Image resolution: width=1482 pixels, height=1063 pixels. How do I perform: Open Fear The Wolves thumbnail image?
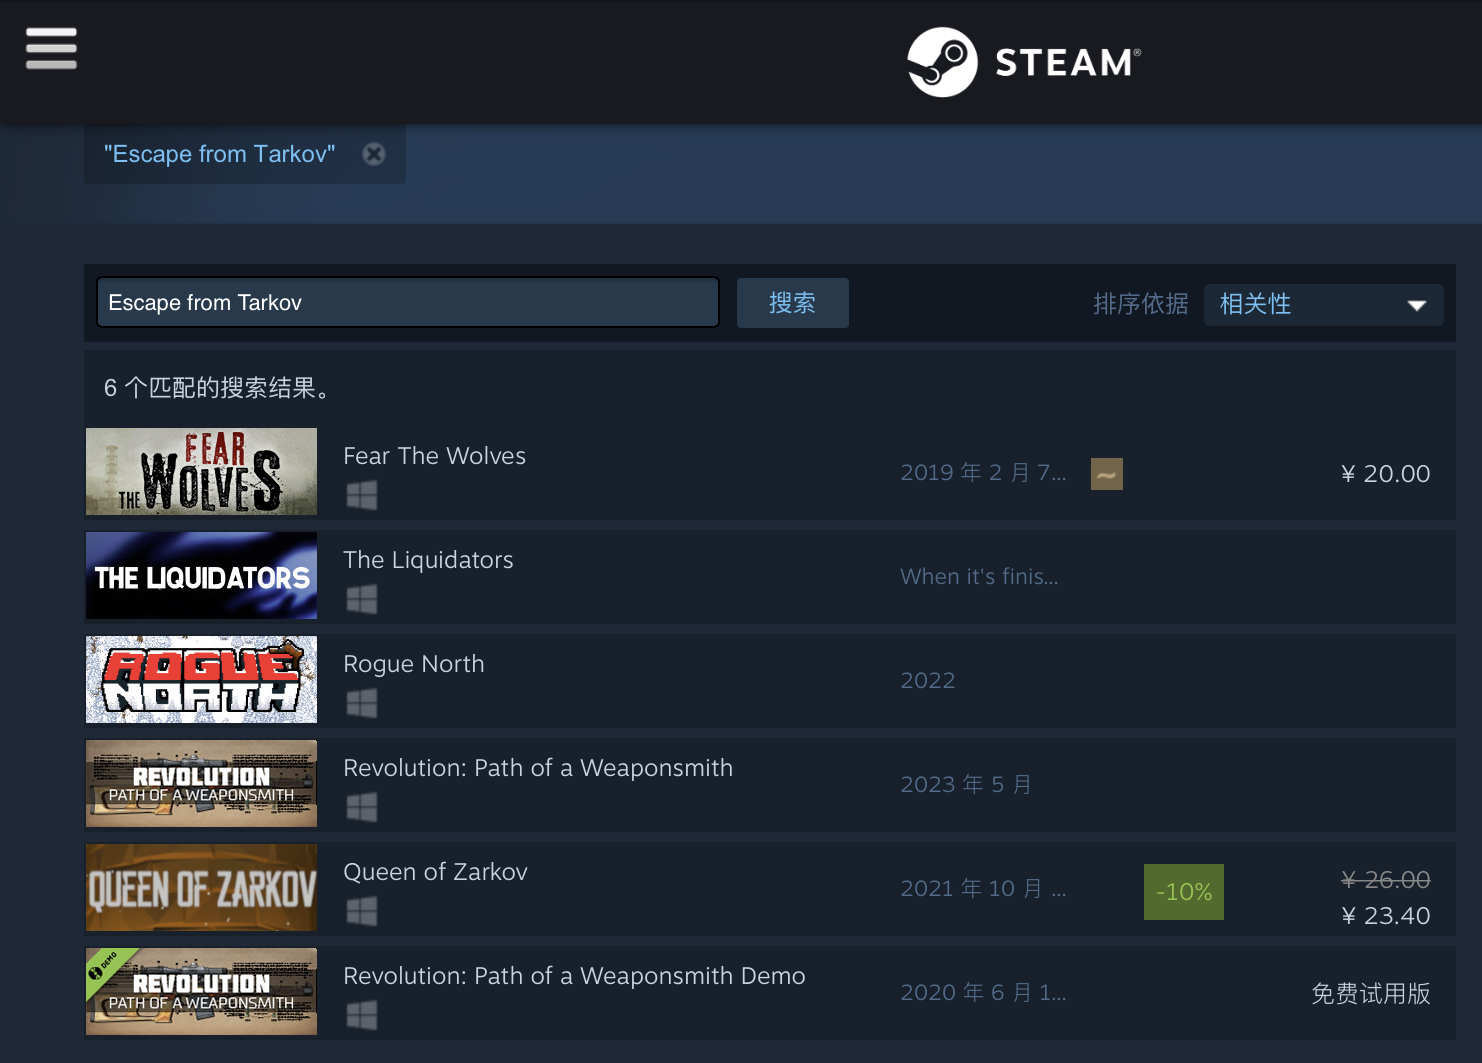tap(201, 472)
